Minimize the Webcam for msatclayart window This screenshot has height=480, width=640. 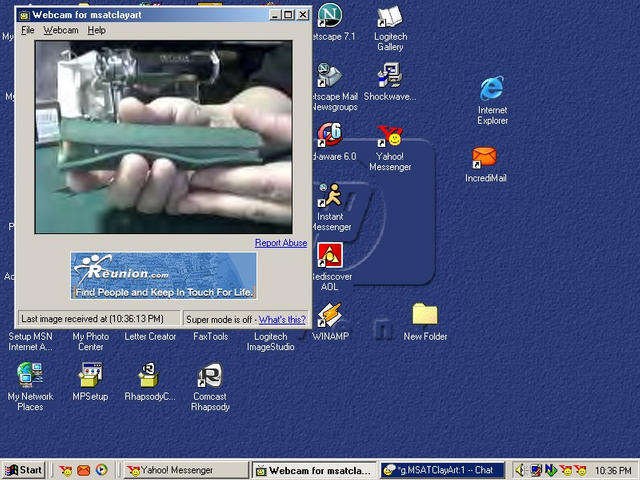pyautogui.click(x=275, y=15)
